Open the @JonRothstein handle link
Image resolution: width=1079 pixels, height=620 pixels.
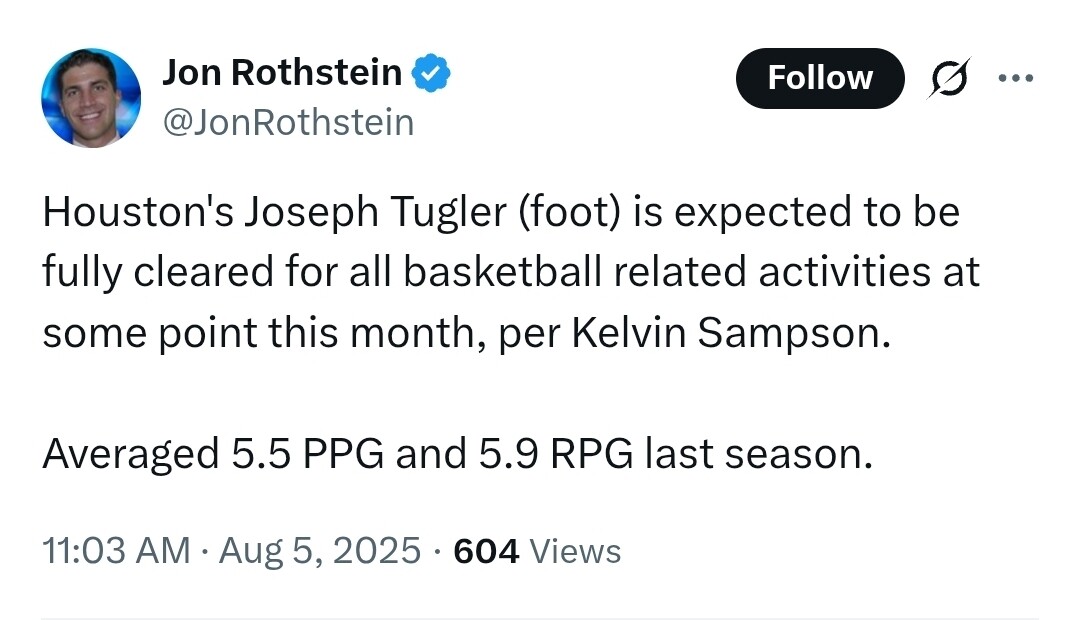point(288,122)
